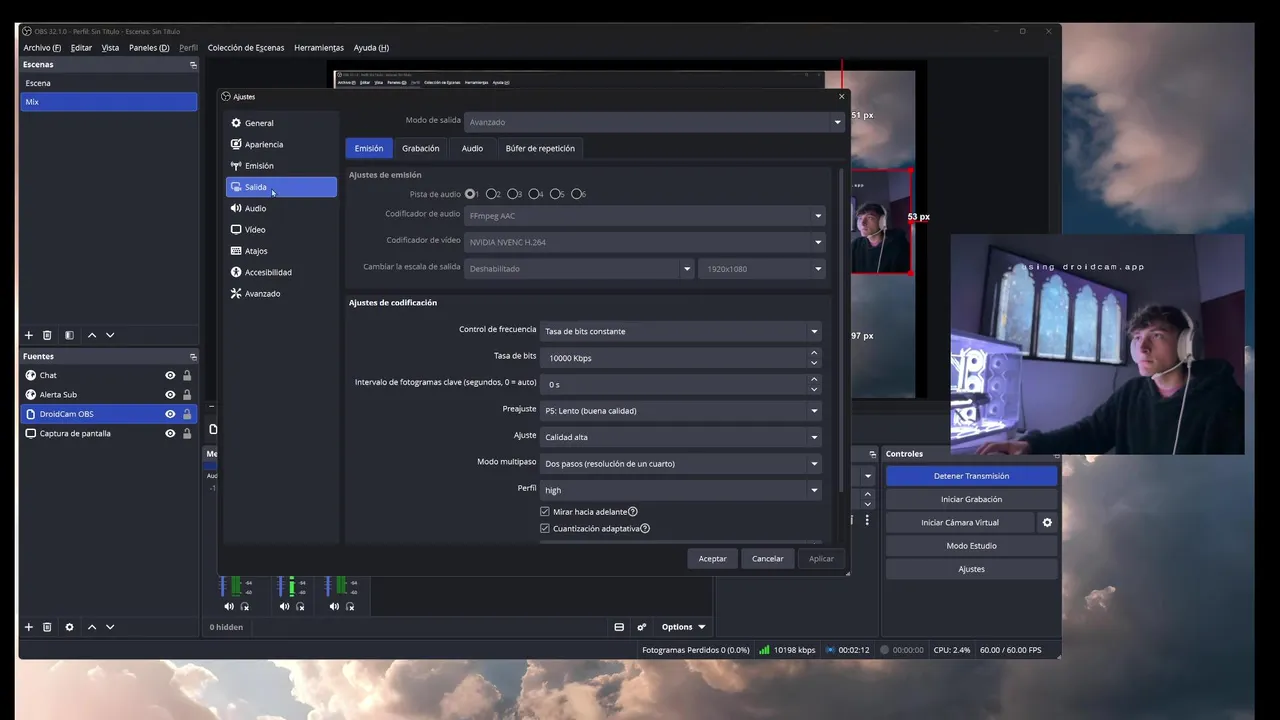
Task: Open Modo multipaso dropdown
Action: pos(681,464)
